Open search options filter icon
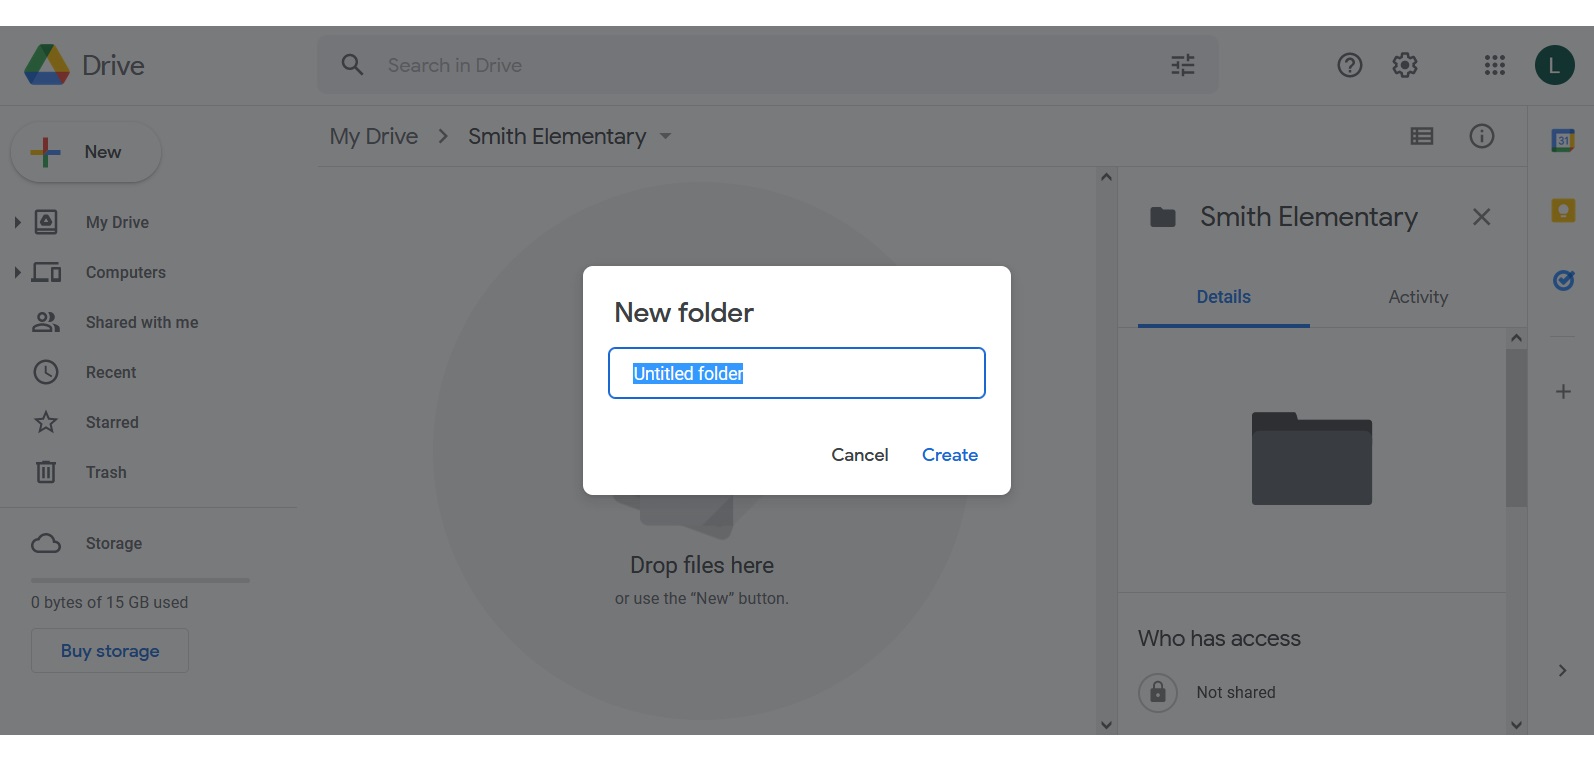 pyautogui.click(x=1183, y=65)
